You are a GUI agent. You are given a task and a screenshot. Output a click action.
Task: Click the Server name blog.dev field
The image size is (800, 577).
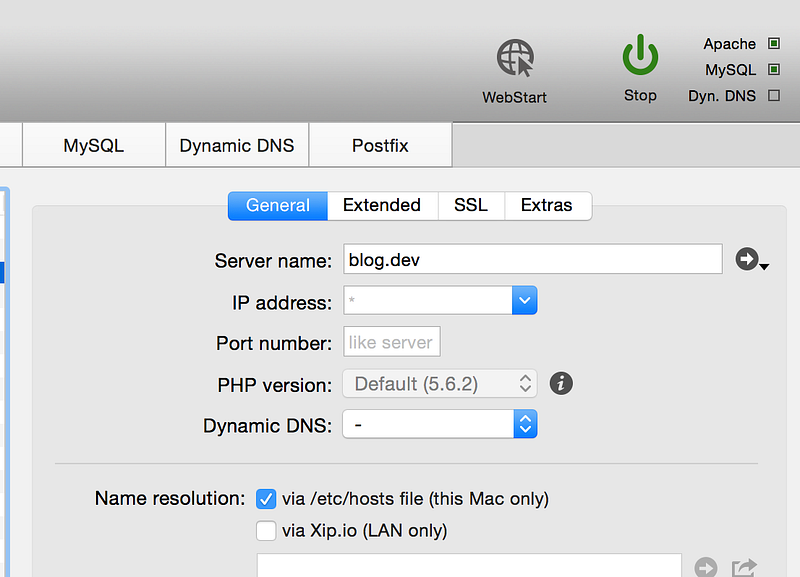click(533, 259)
